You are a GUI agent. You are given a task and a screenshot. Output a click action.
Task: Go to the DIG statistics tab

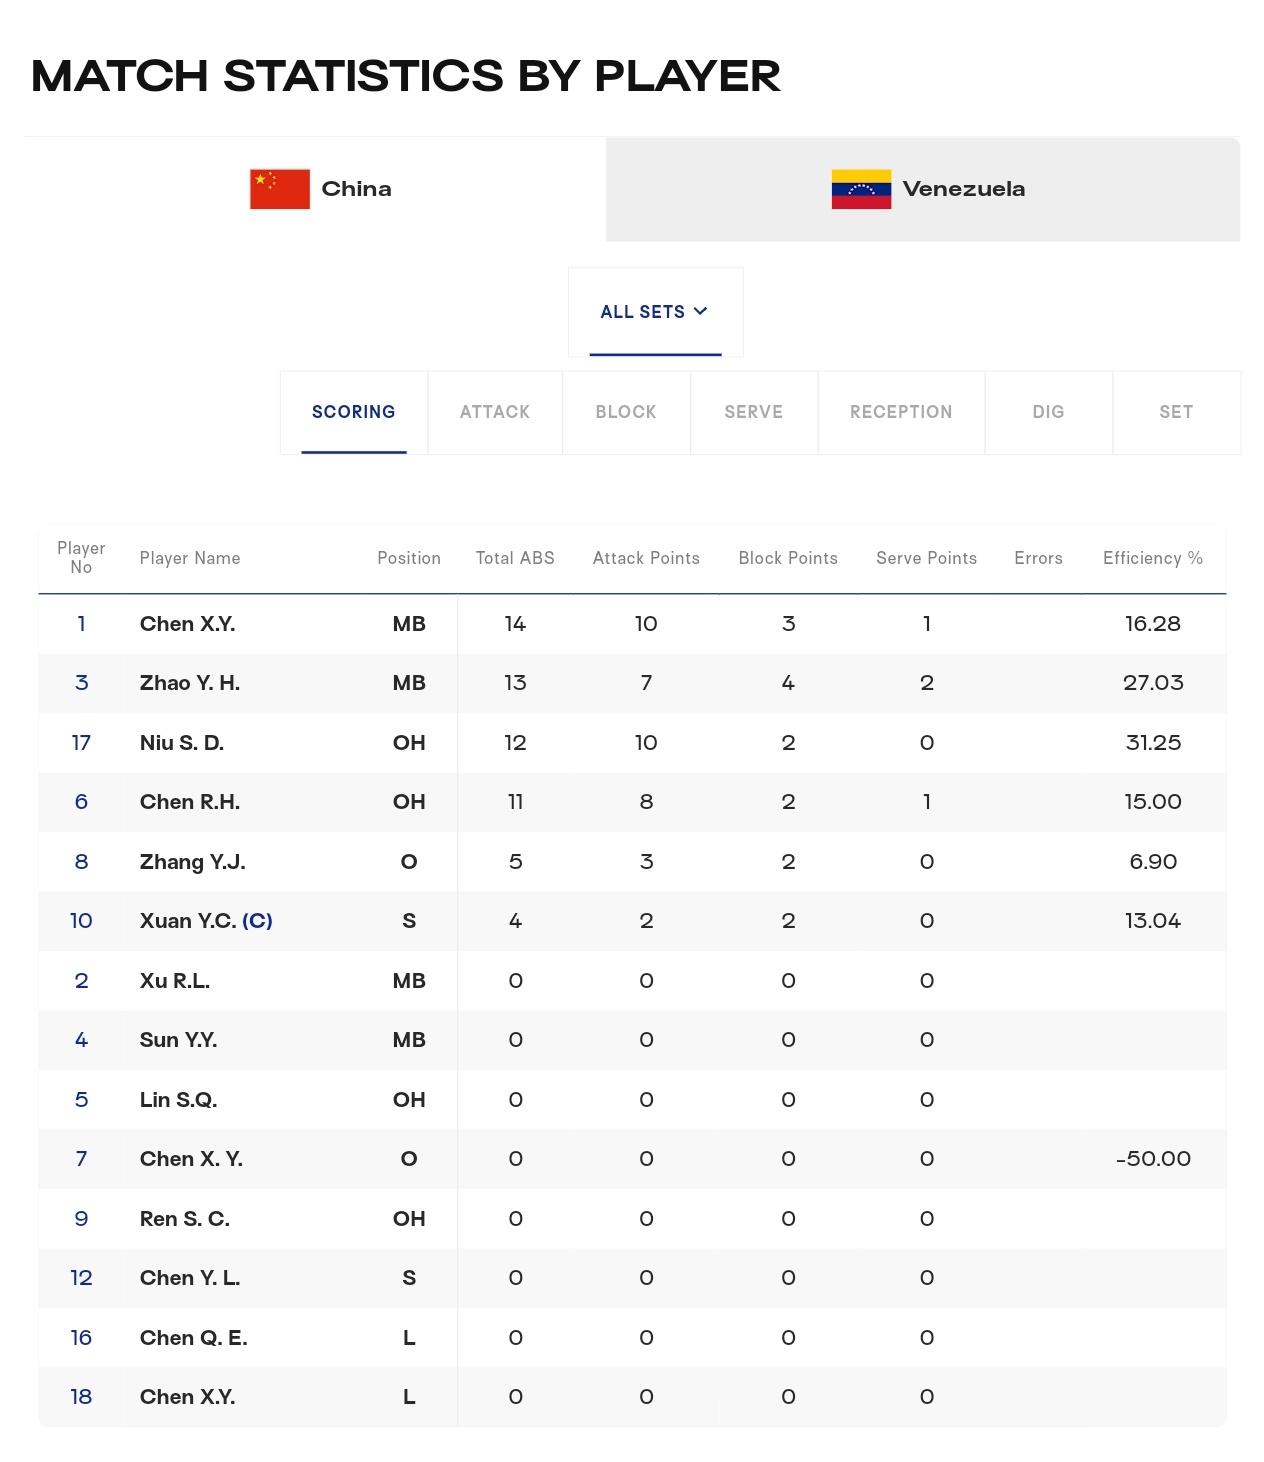coord(1048,412)
